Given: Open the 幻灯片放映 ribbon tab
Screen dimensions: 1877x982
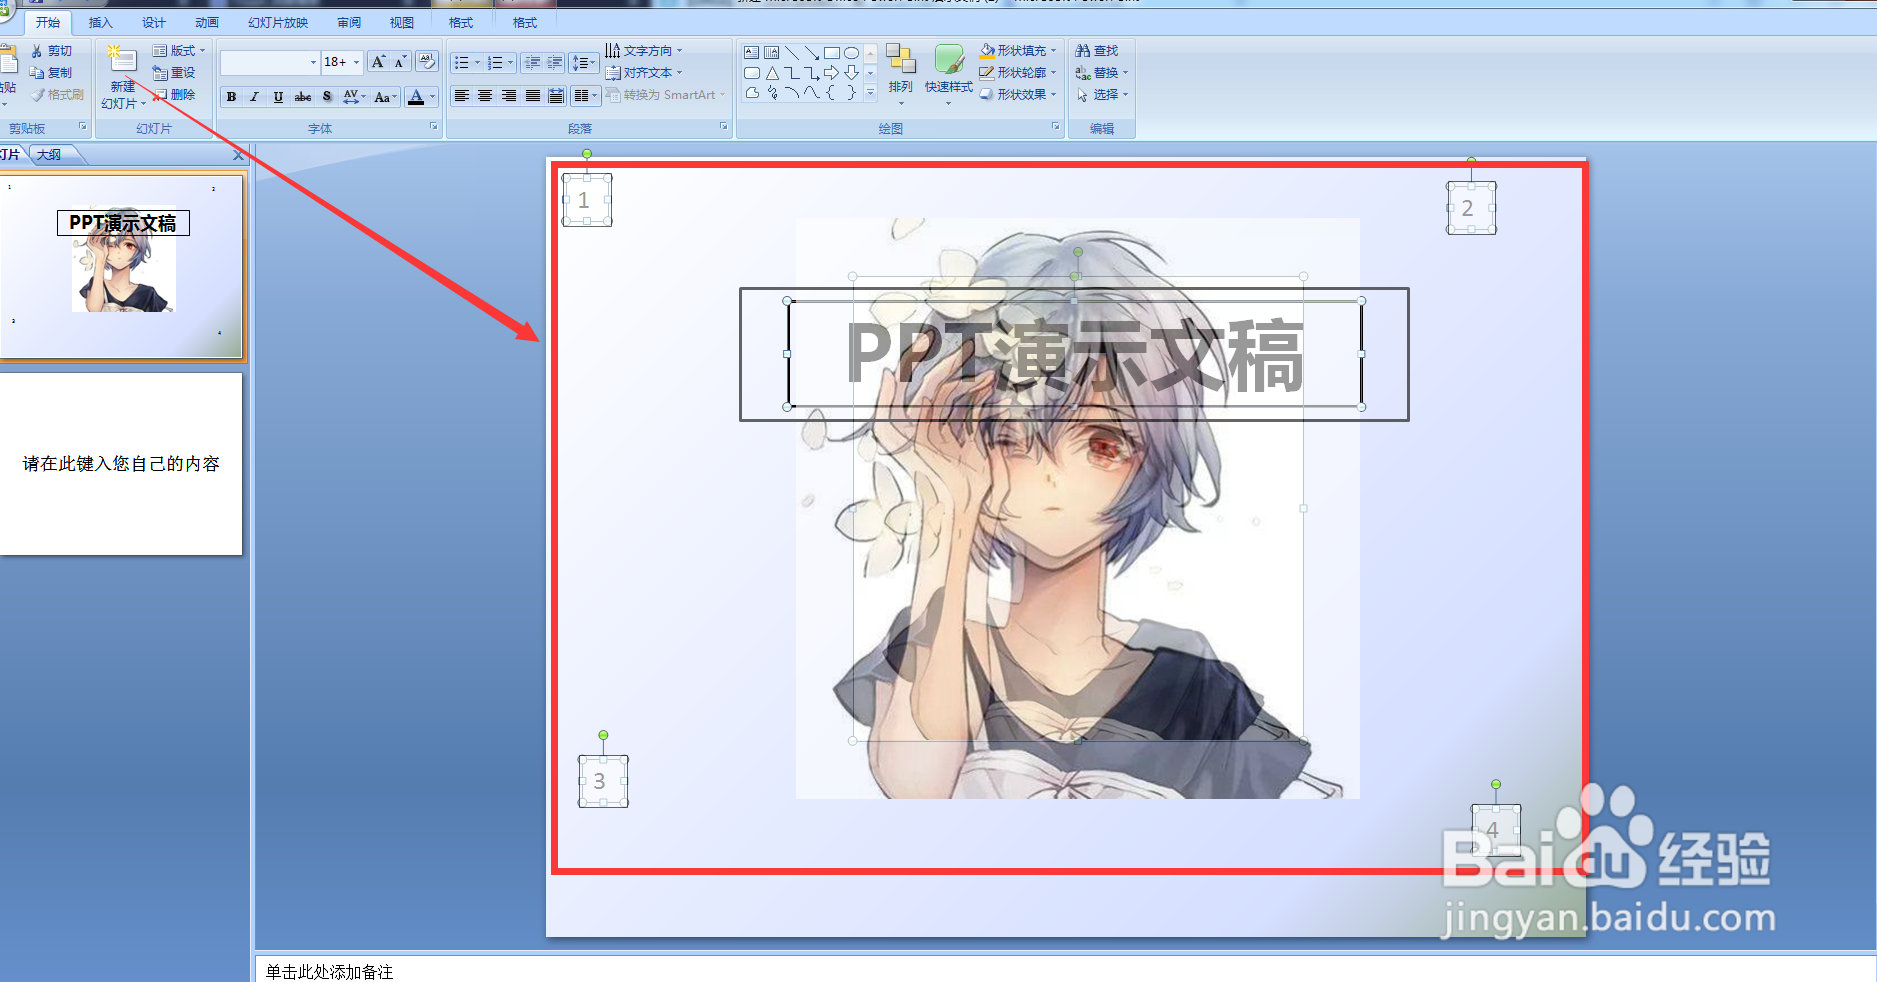Looking at the screenshot, I should [x=277, y=22].
